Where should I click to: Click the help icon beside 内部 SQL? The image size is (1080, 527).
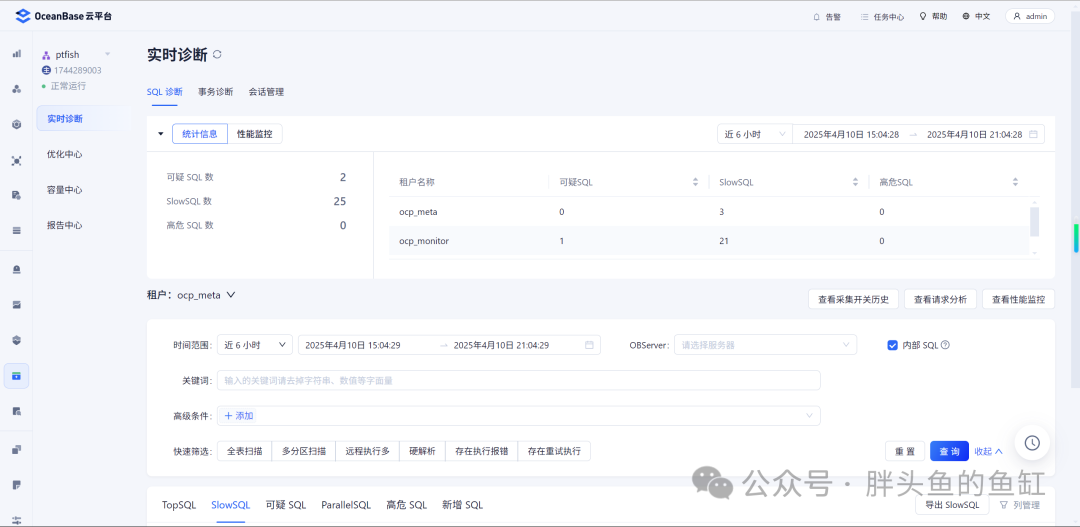(945, 344)
